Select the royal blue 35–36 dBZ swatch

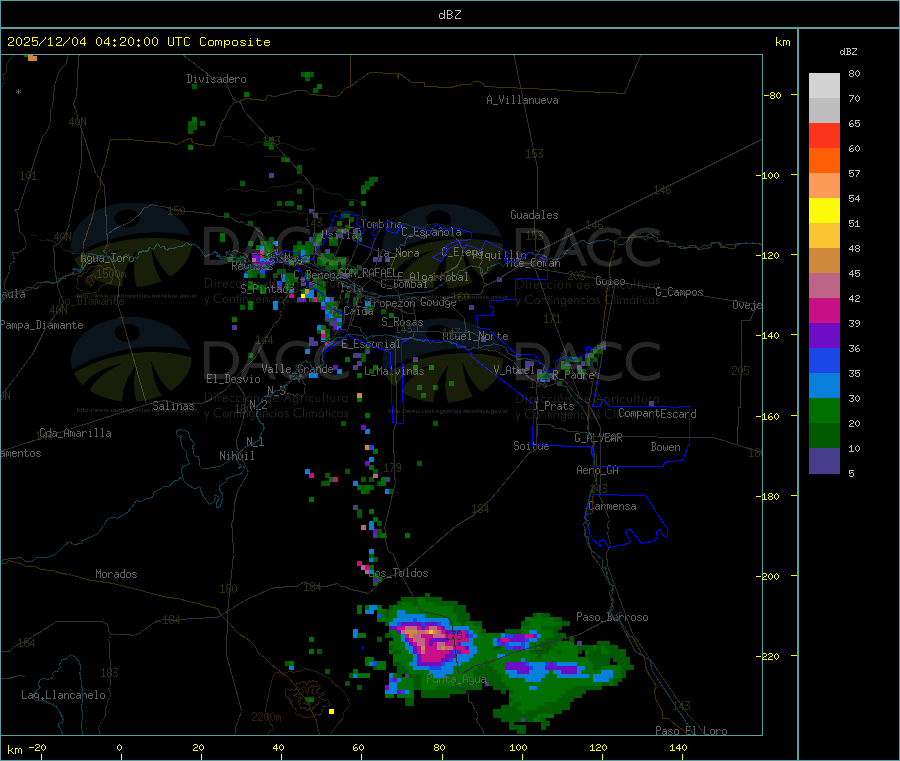[824, 360]
